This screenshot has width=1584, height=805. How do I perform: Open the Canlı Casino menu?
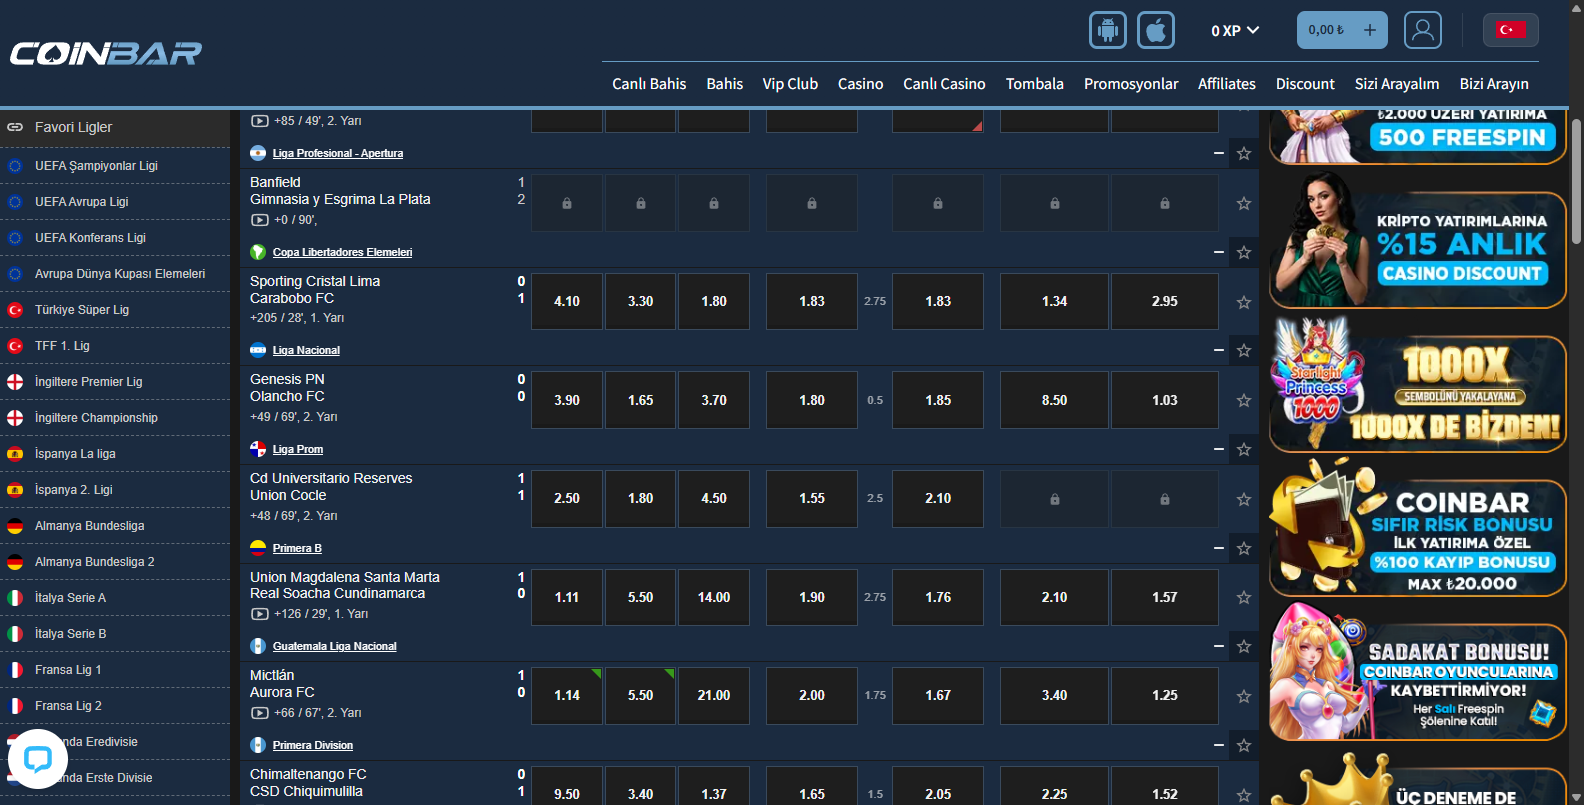944,84
